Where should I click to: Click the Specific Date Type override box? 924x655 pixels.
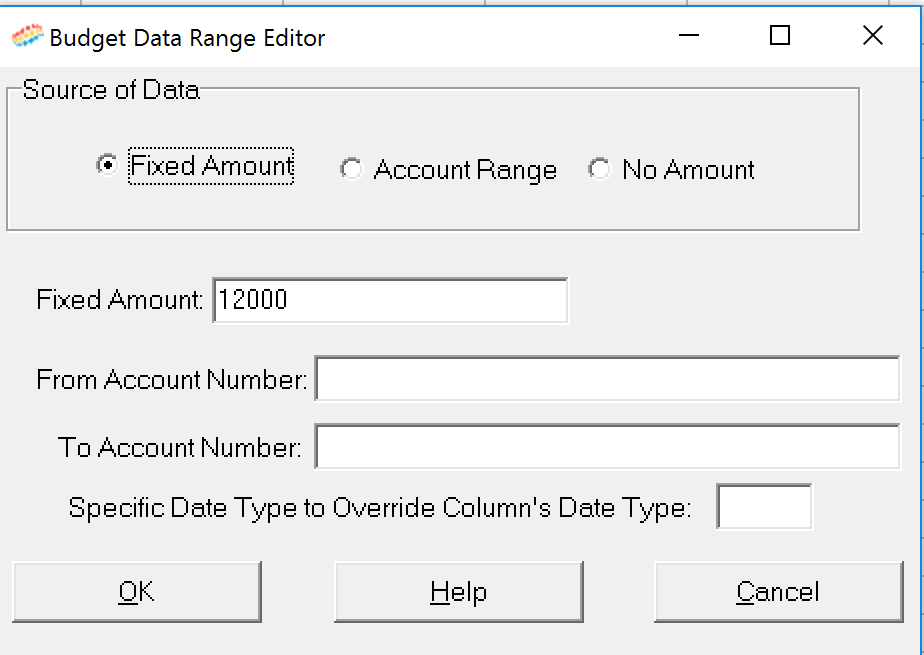764,507
